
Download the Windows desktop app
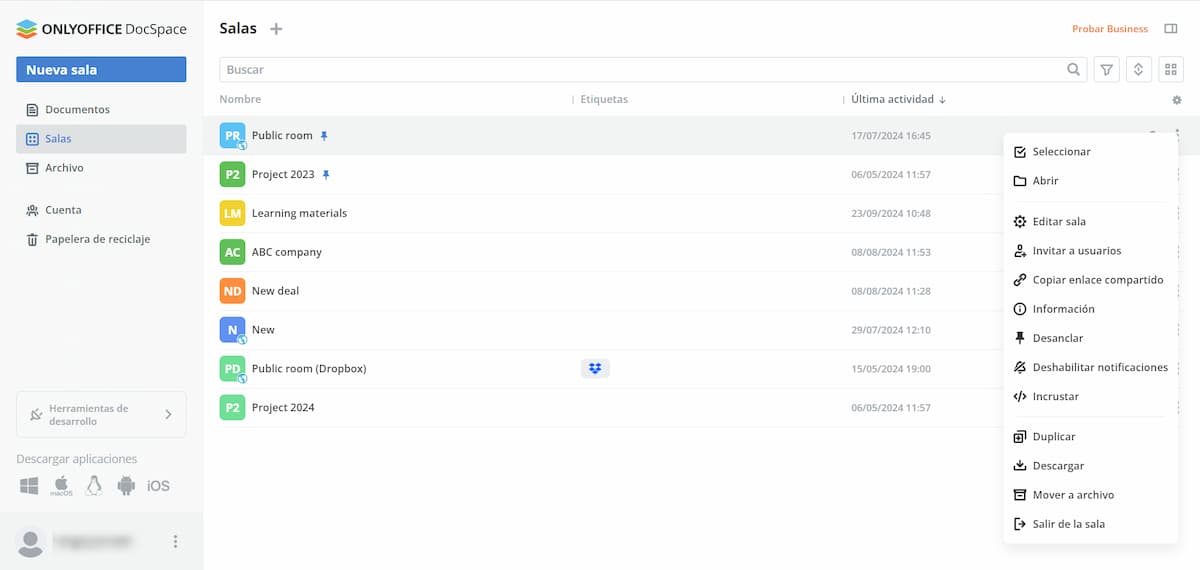point(29,486)
